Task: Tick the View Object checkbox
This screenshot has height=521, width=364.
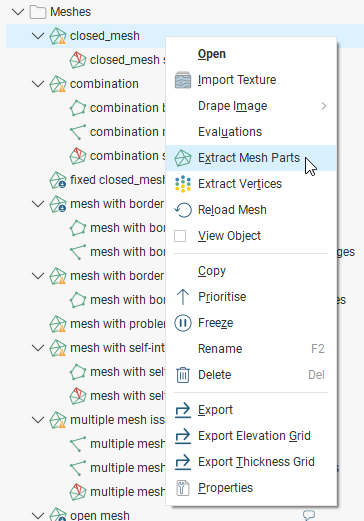Action: (180, 236)
